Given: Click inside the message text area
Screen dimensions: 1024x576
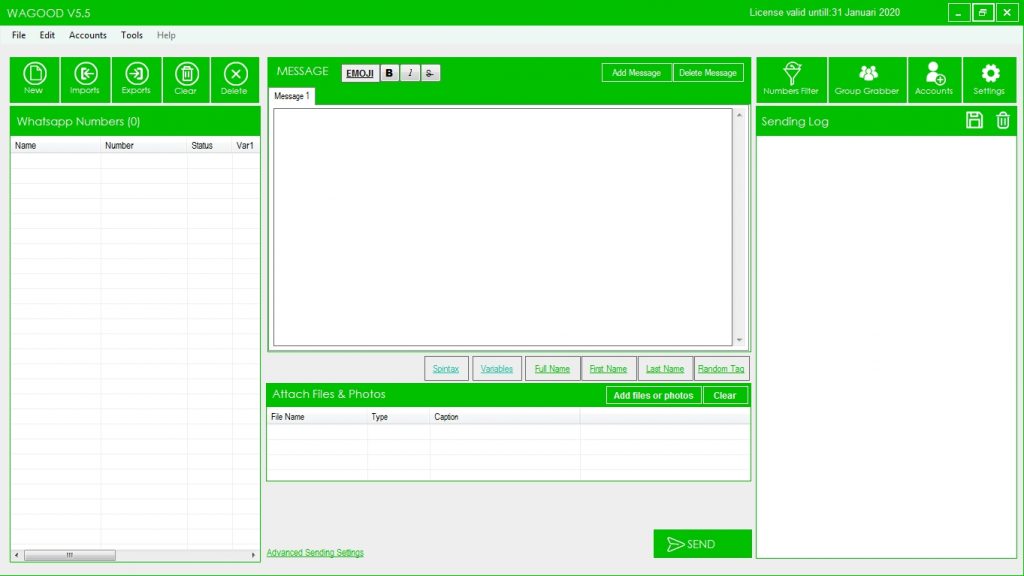Looking at the screenshot, I should pos(503,226).
